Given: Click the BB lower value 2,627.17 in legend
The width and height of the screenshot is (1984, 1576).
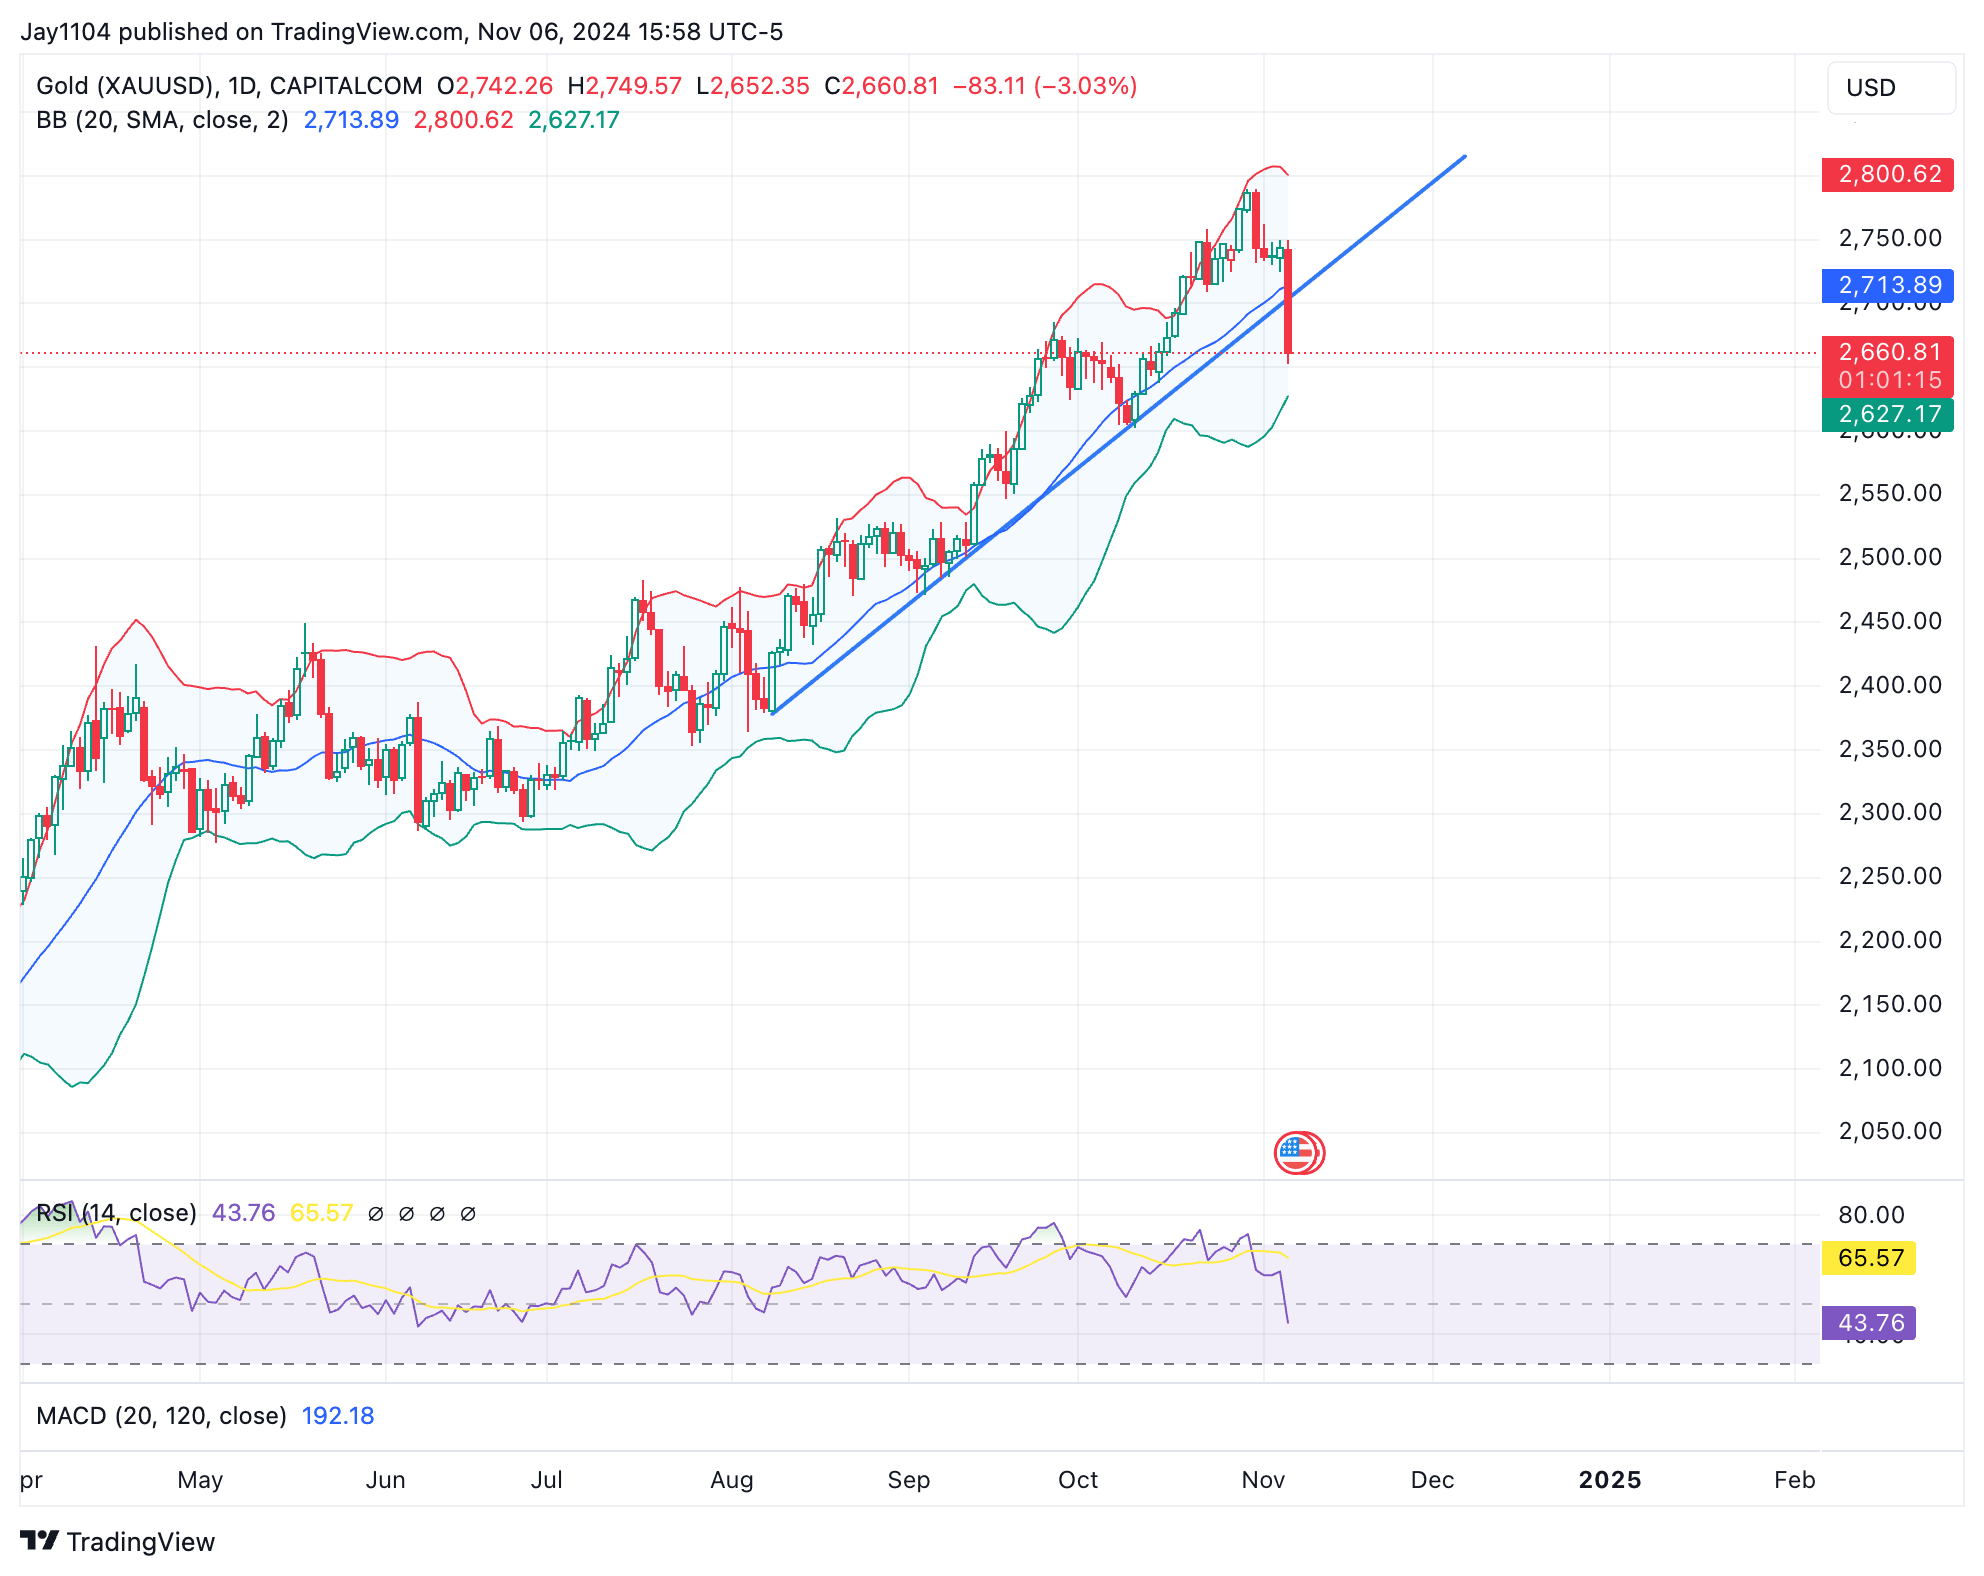Looking at the screenshot, I should tap(574, 120).
